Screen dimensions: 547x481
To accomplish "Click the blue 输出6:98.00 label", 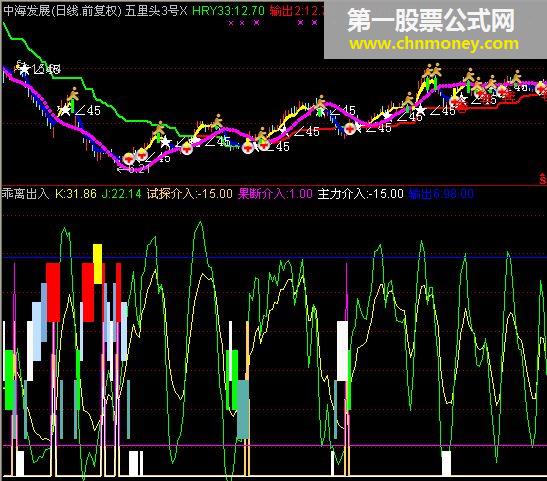I will click(441, 194).
